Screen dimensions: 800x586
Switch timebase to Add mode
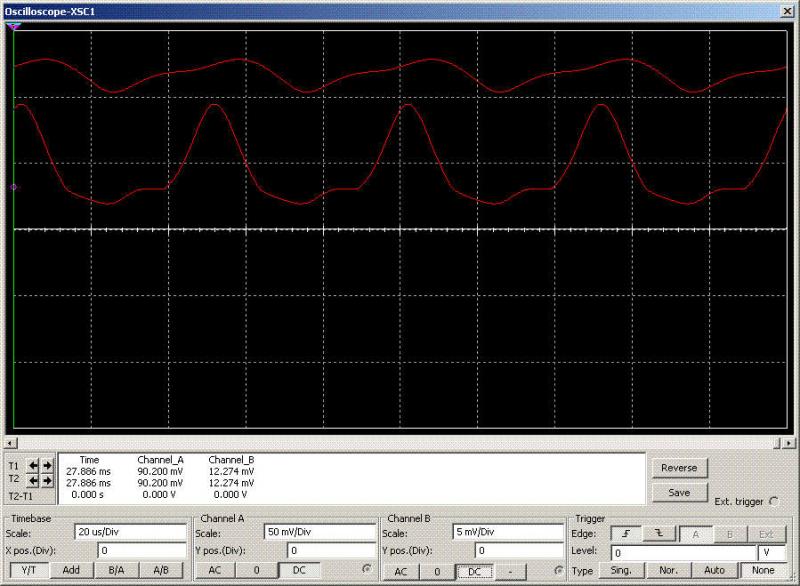71,570
